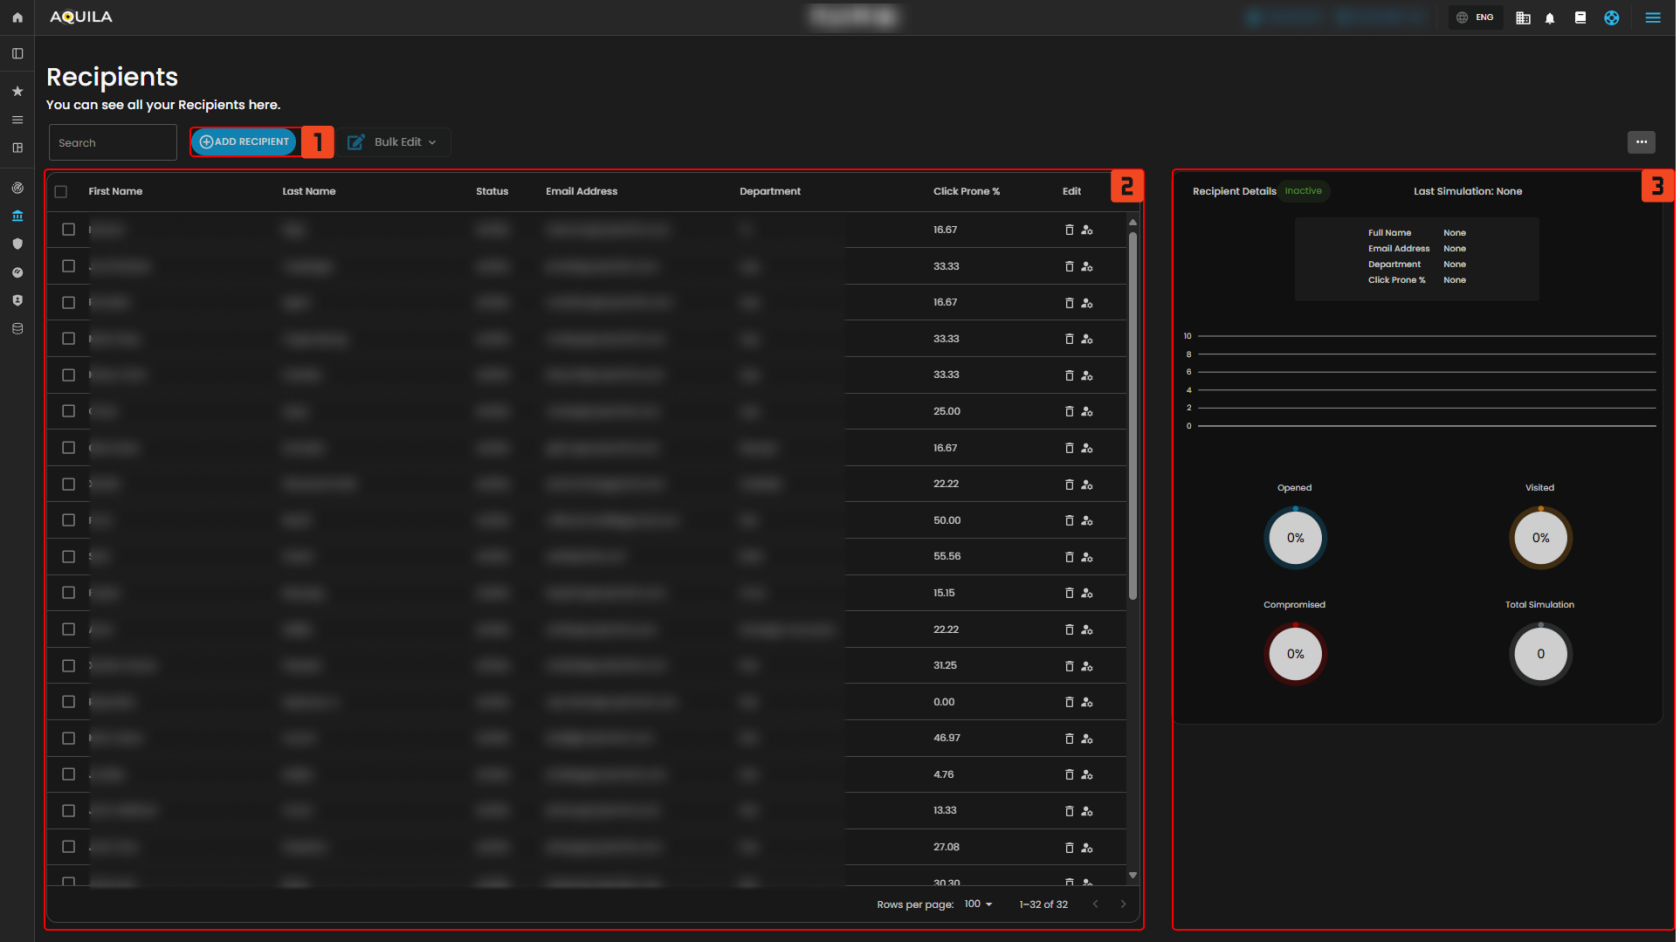Open the ENG language selector
1680x942 pixels.
coord(1475,18)
